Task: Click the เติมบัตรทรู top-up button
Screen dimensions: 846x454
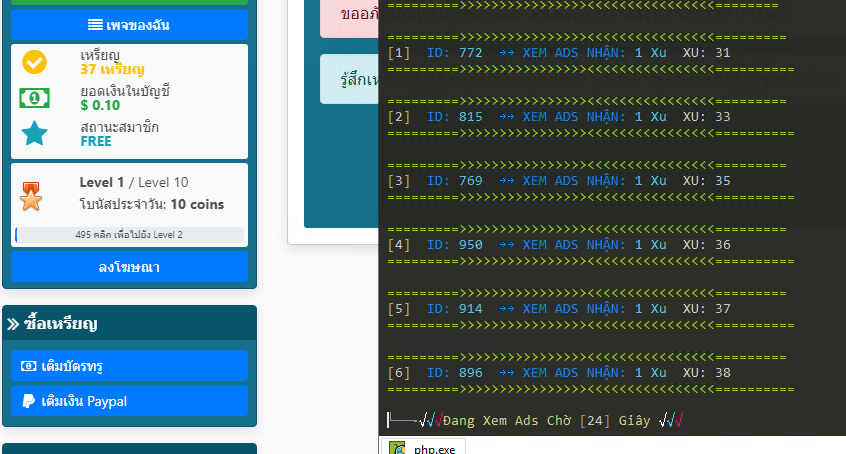Action: click(x=129, y=365)
